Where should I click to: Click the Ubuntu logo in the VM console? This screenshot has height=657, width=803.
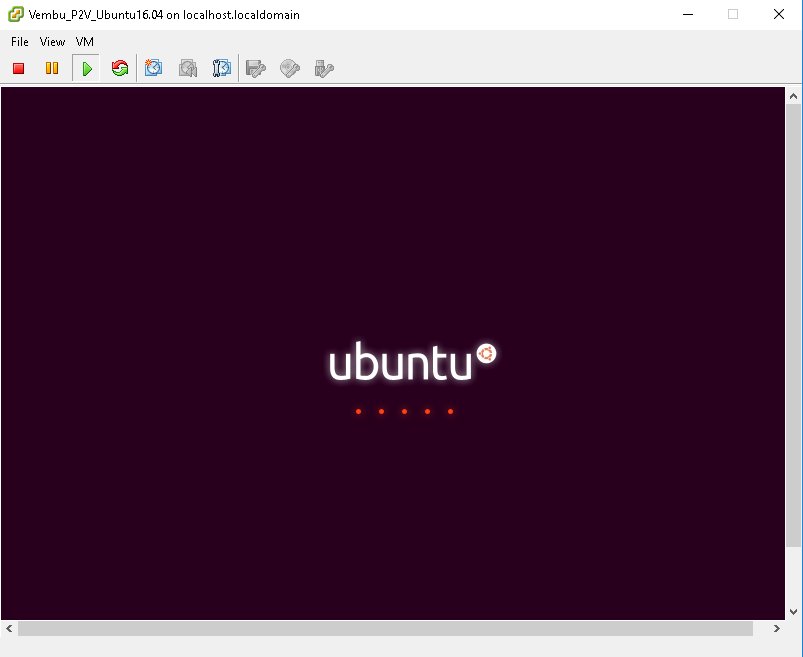pos(413,362)
